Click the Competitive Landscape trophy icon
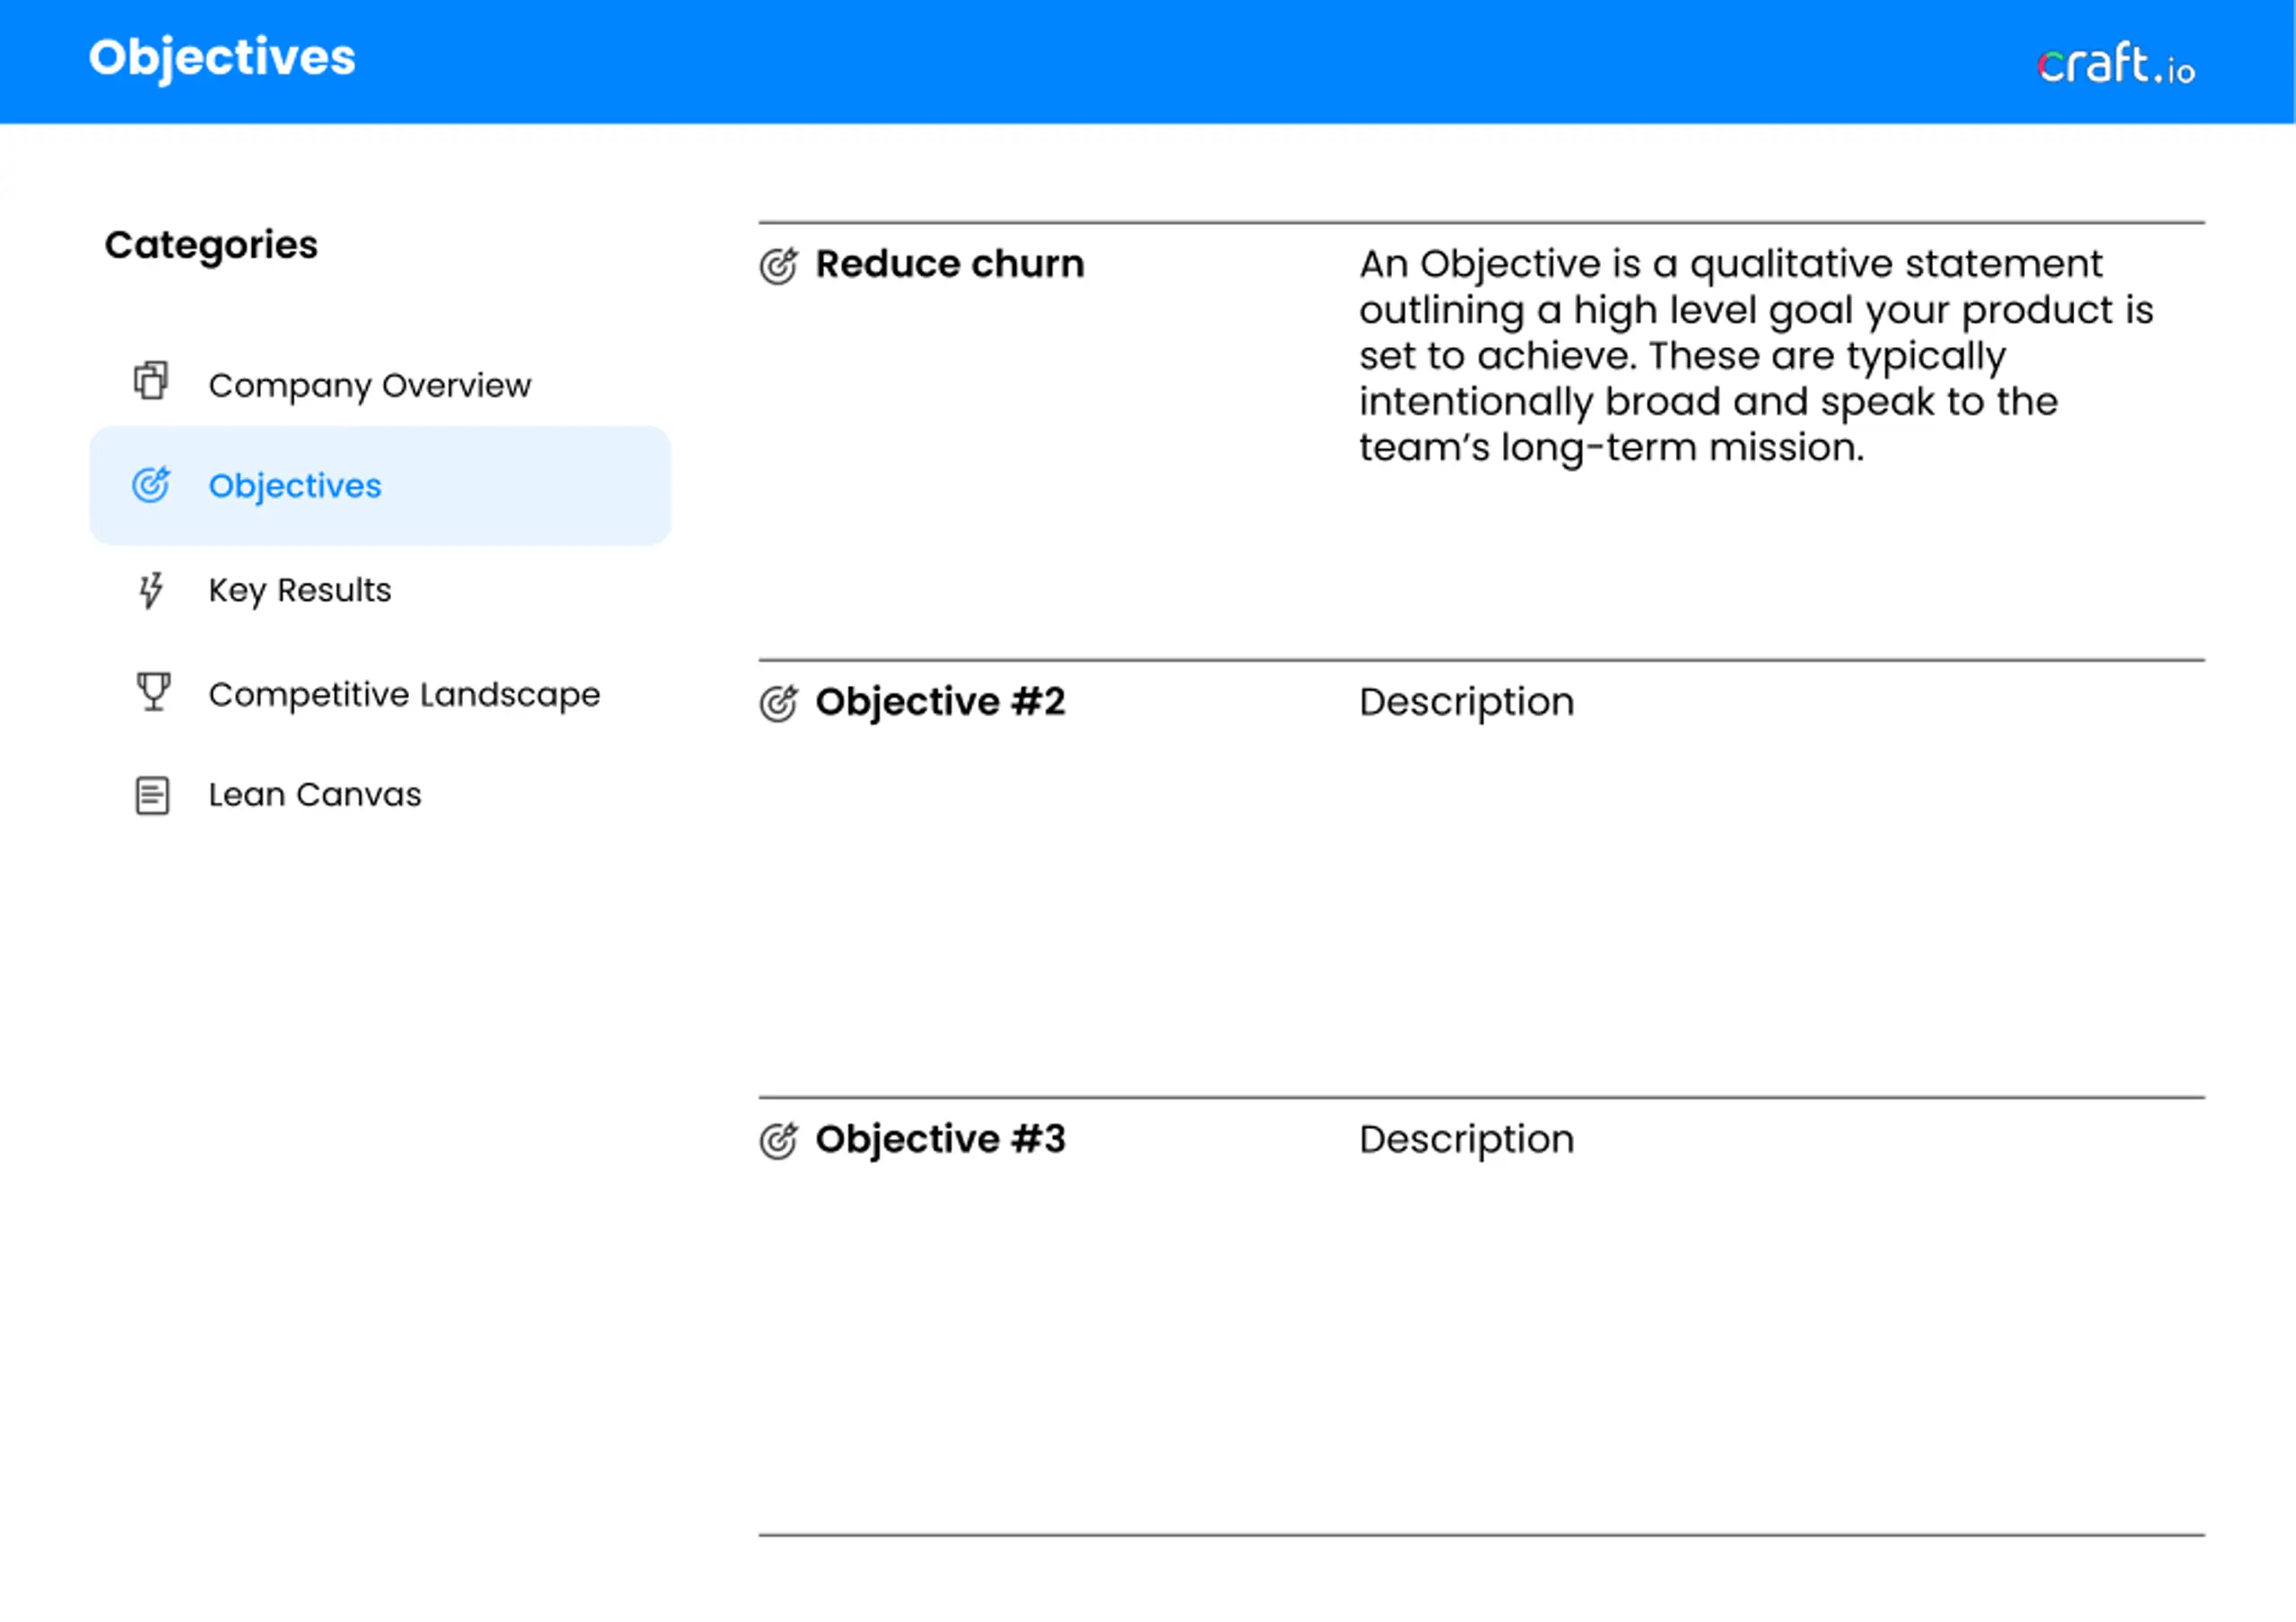Screen dimensions: 2296x1622 (x=153, y=691)
